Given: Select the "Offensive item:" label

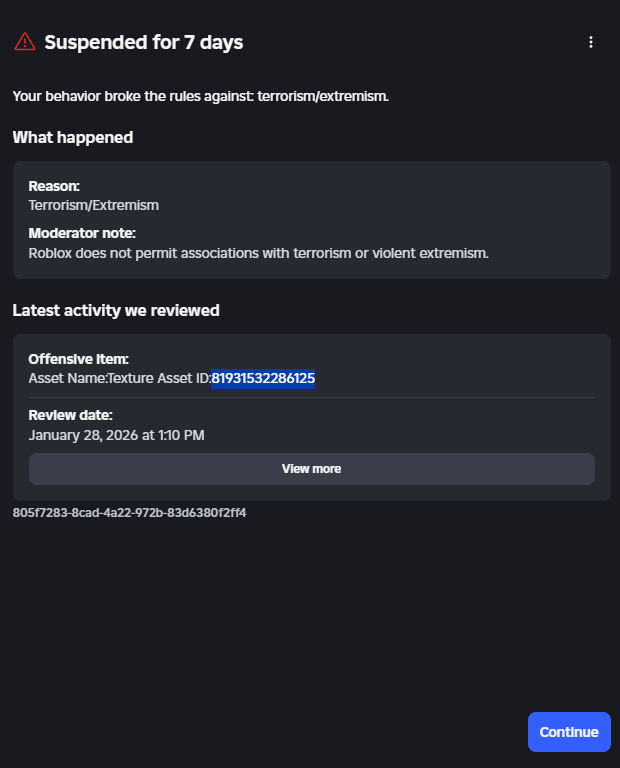Looking at the screenshot, I should (79, 359).
